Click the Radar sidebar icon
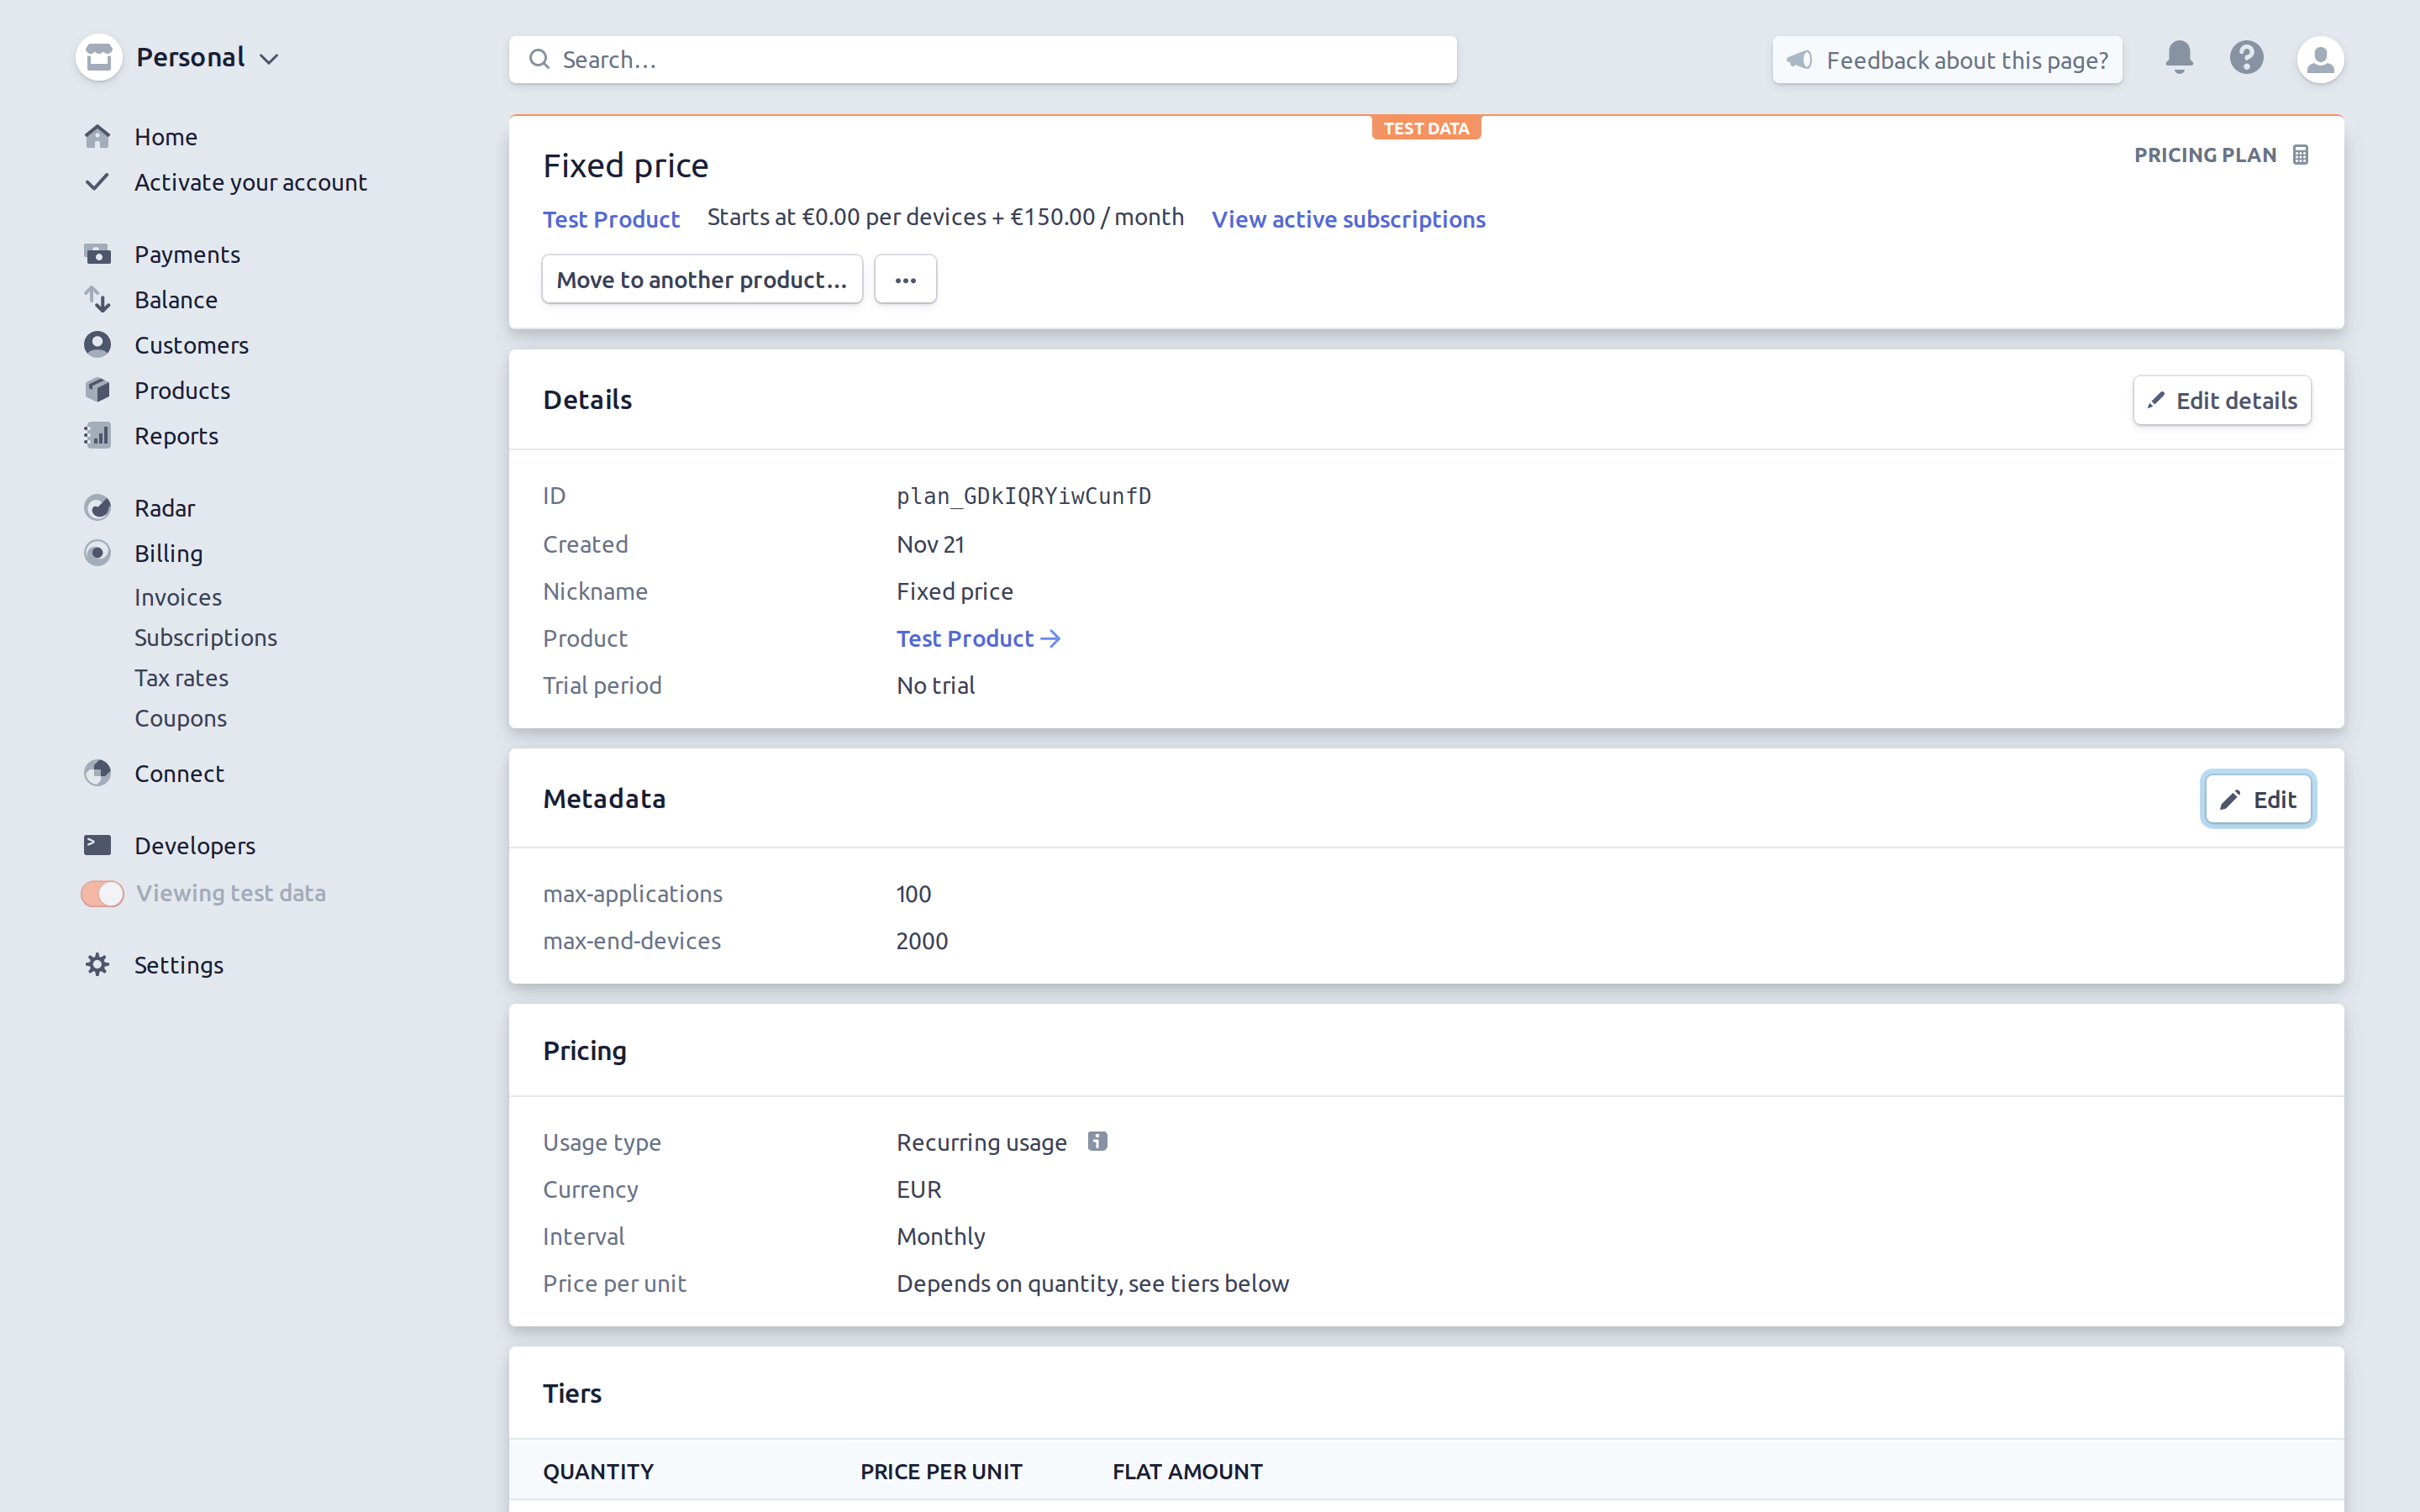The image size is (2420, 1512). coord(97,508)
